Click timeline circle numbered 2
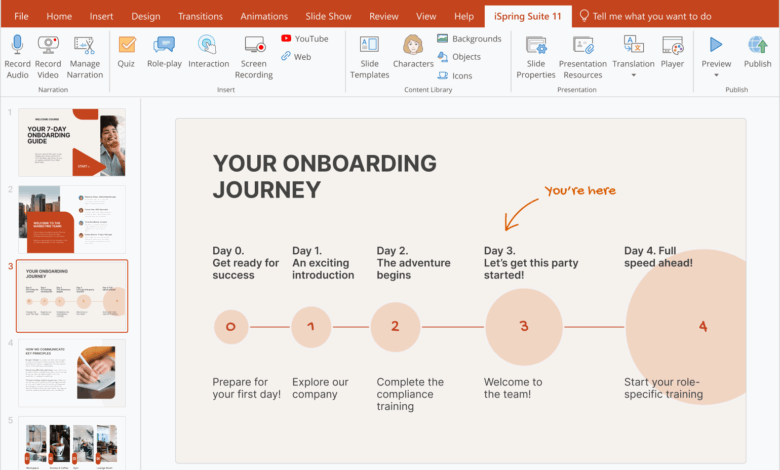Screen dimensions: 780x470 (x=395, y=327)
